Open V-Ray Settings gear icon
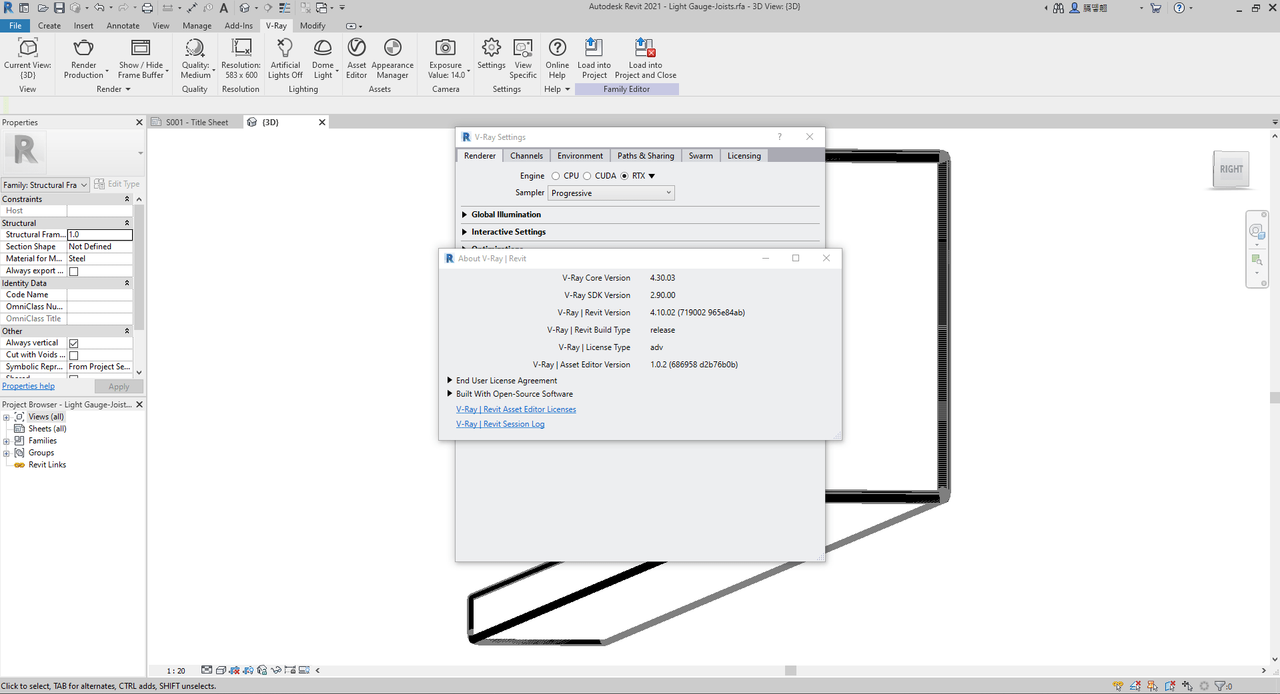The image size is (1280, 694). point(491,47)
